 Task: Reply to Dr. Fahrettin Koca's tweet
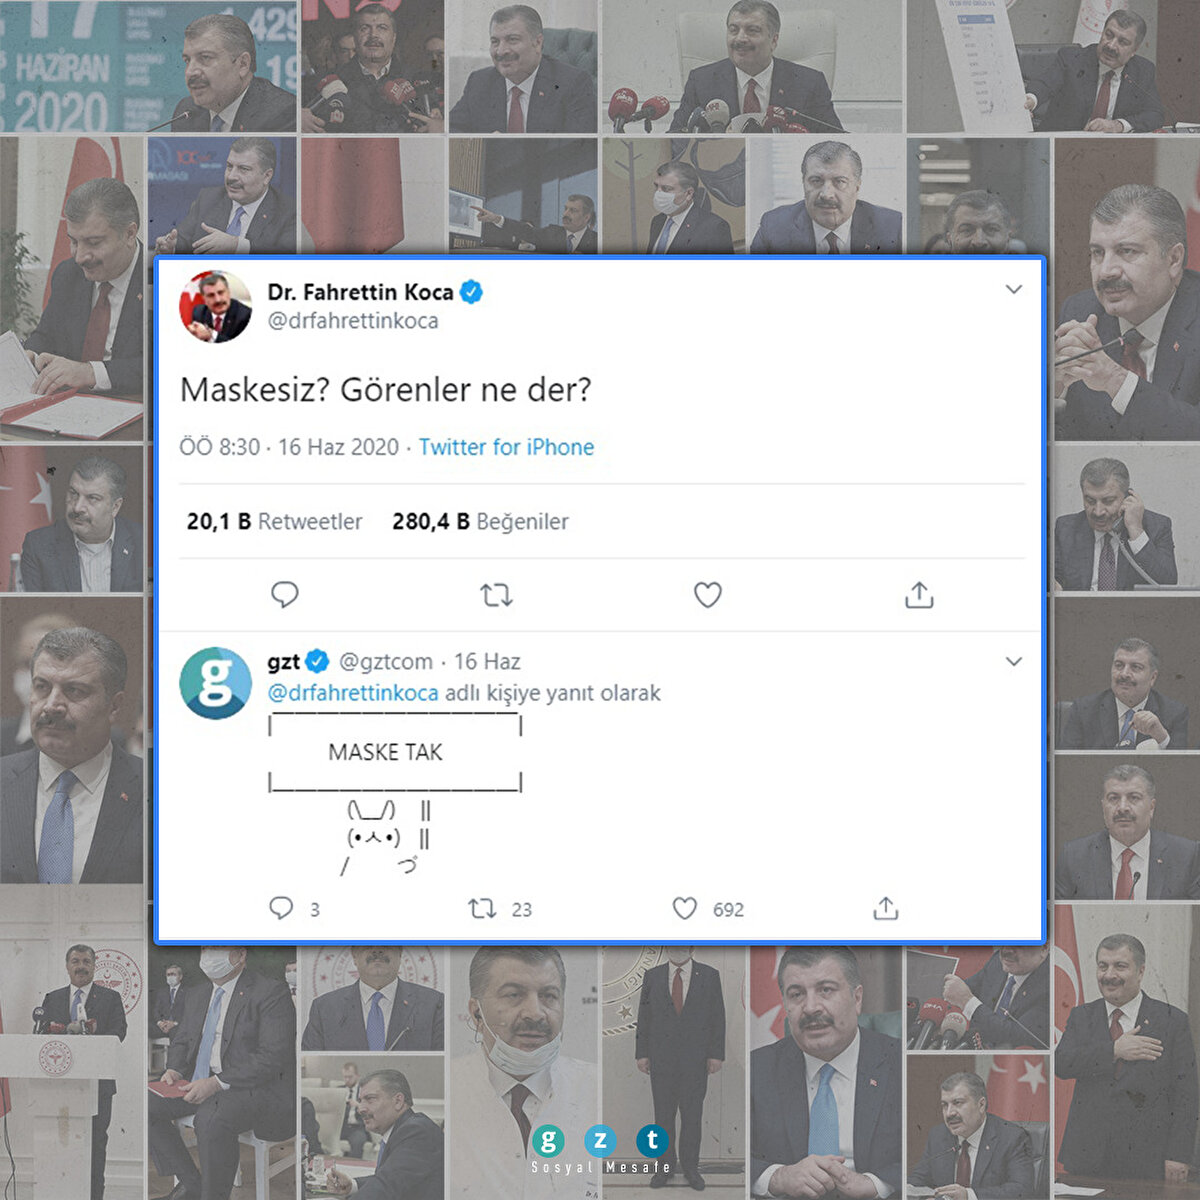click(x=285, y=595)
